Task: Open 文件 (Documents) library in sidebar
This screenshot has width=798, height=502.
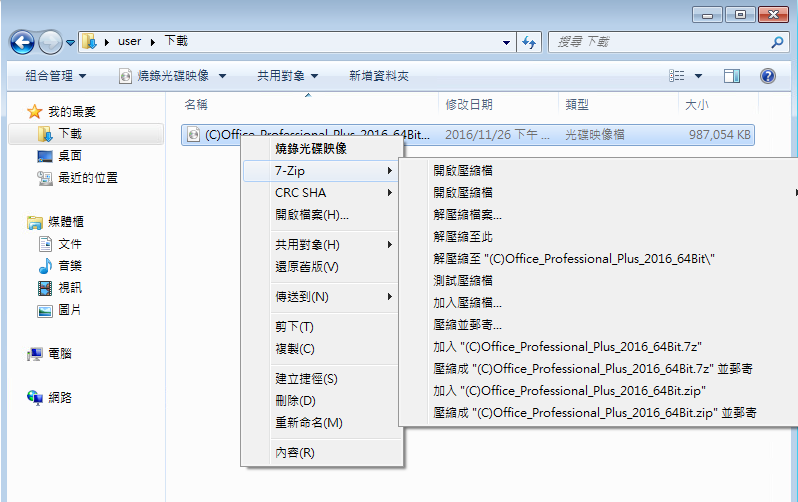Action: (69, 244)
